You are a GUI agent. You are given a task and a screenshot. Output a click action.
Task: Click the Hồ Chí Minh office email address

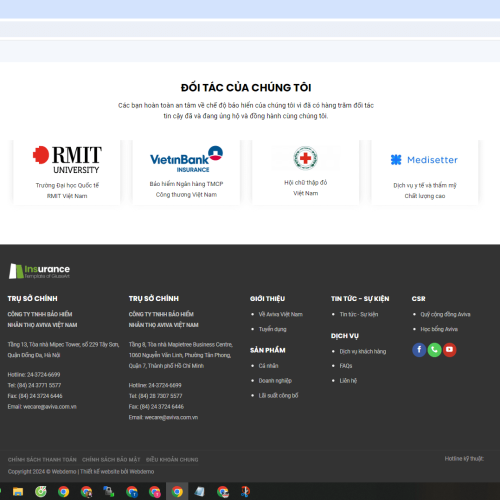coord(171,417)
